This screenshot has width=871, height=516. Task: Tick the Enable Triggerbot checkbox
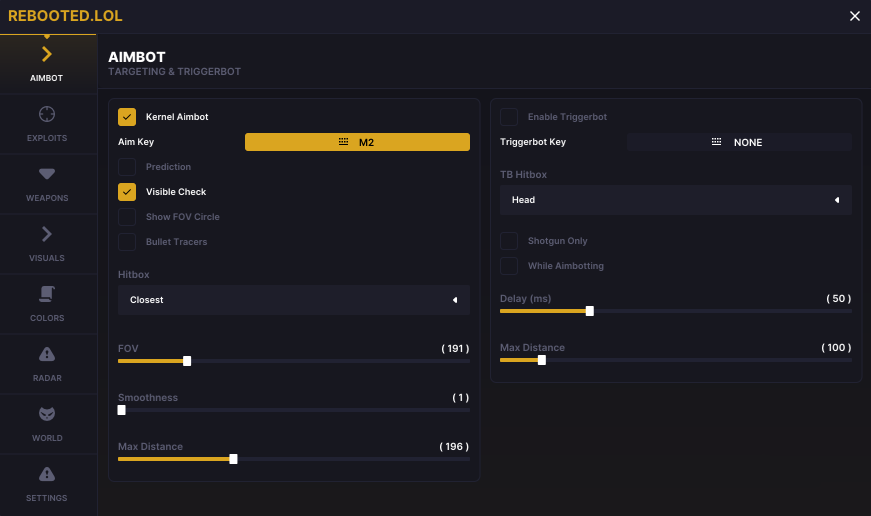[x=509, y=117]
